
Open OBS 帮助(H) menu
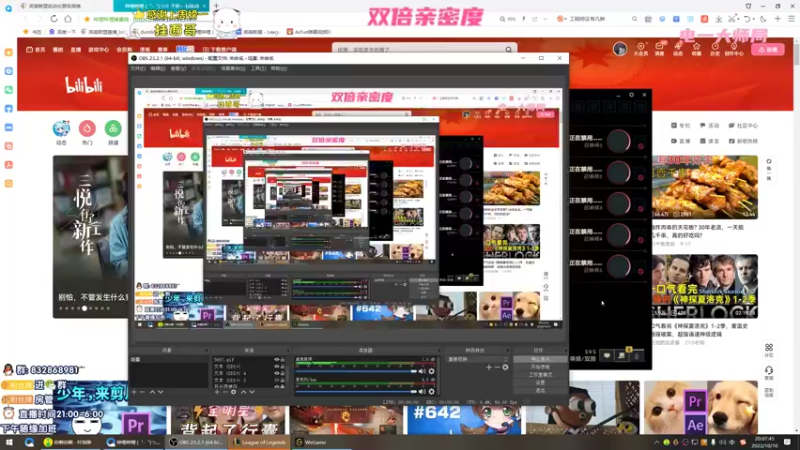279,68
